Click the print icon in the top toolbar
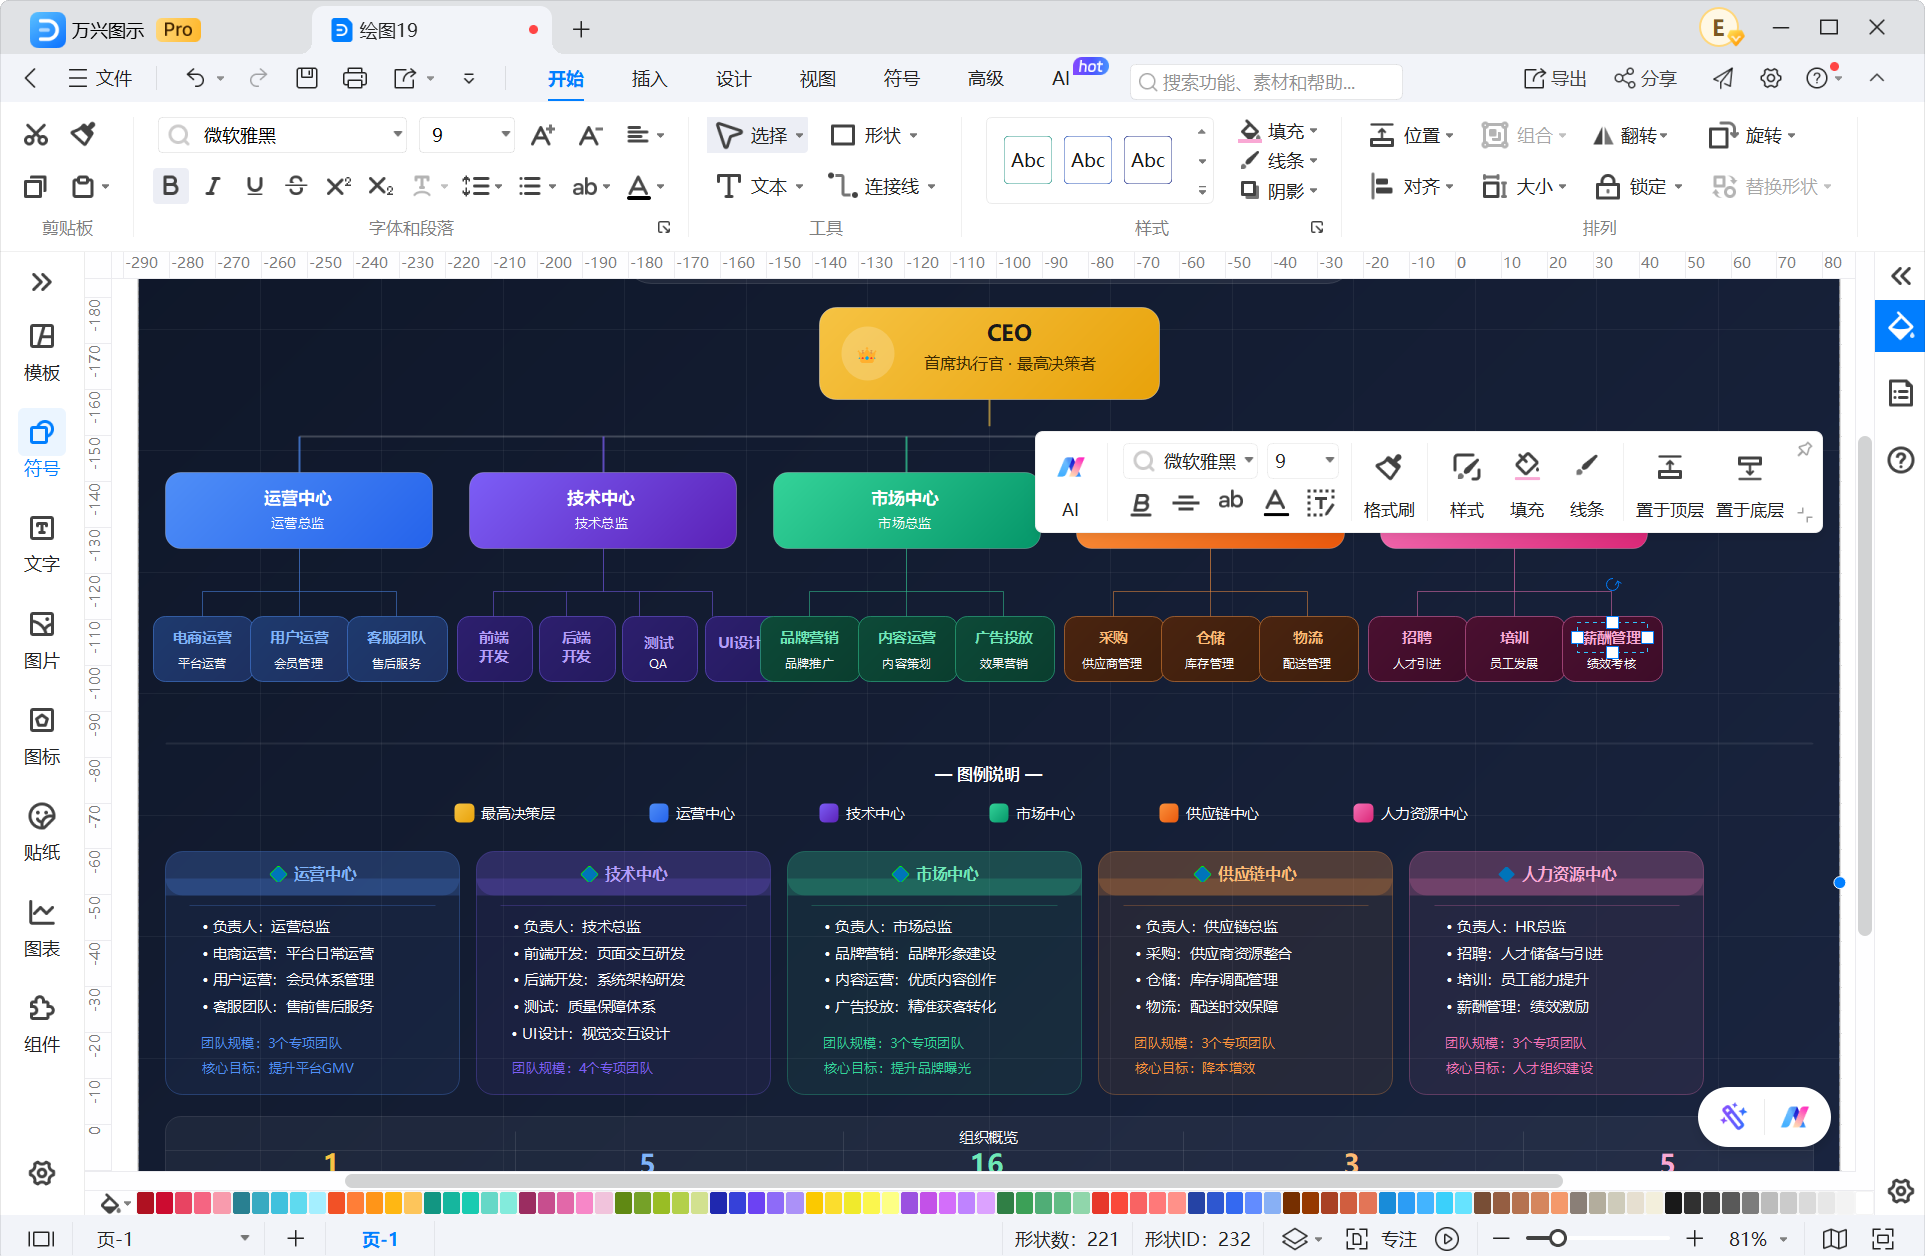Image resolution: width=1925 pixels, height=1256 pixels. click(355, 78)
